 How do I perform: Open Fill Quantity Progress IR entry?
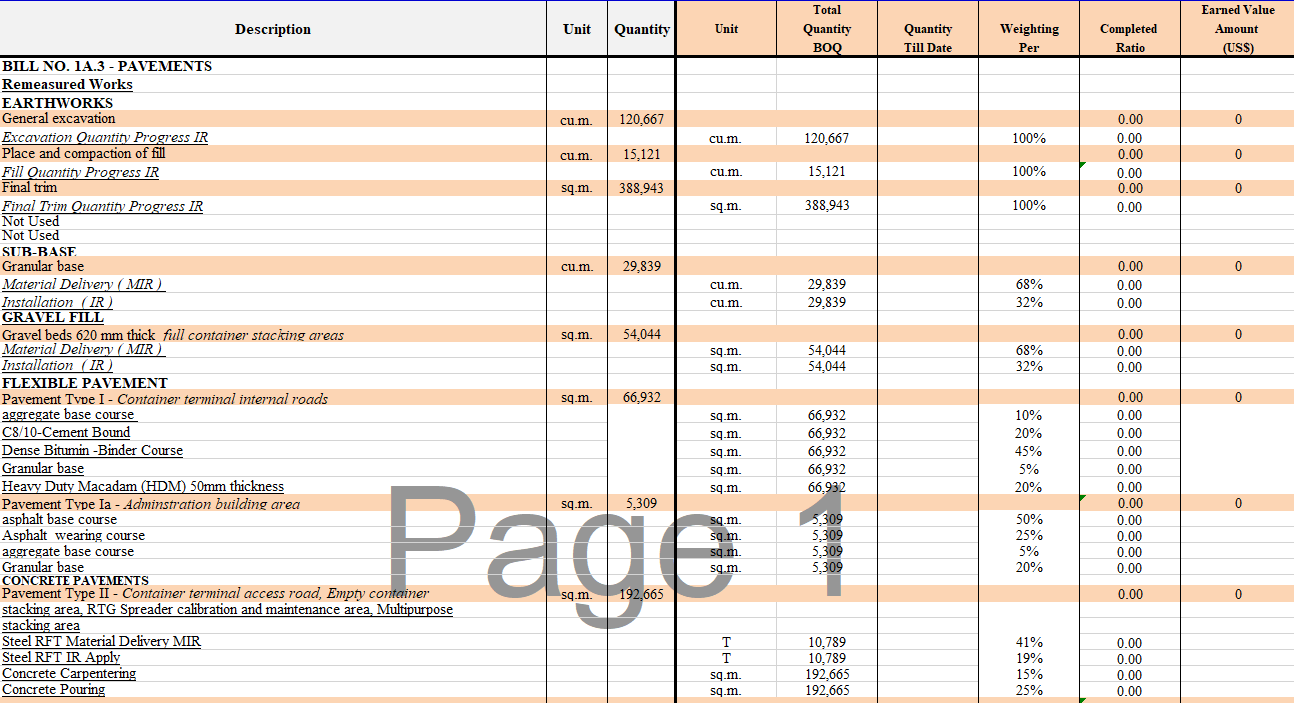tap(80, 172)
